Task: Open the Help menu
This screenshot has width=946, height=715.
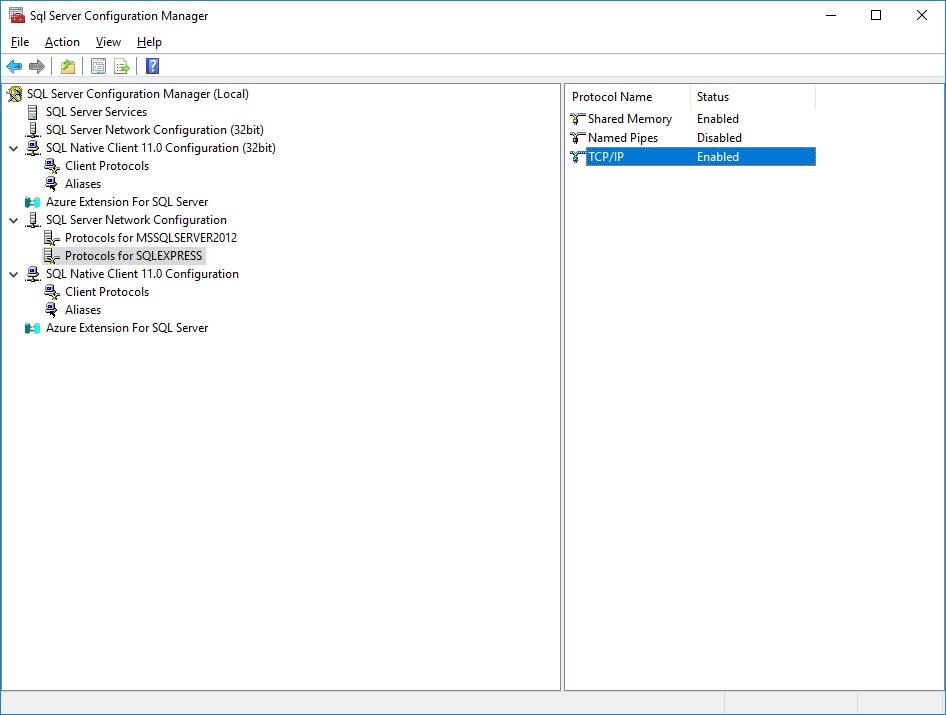Action: tap(149, 42)
